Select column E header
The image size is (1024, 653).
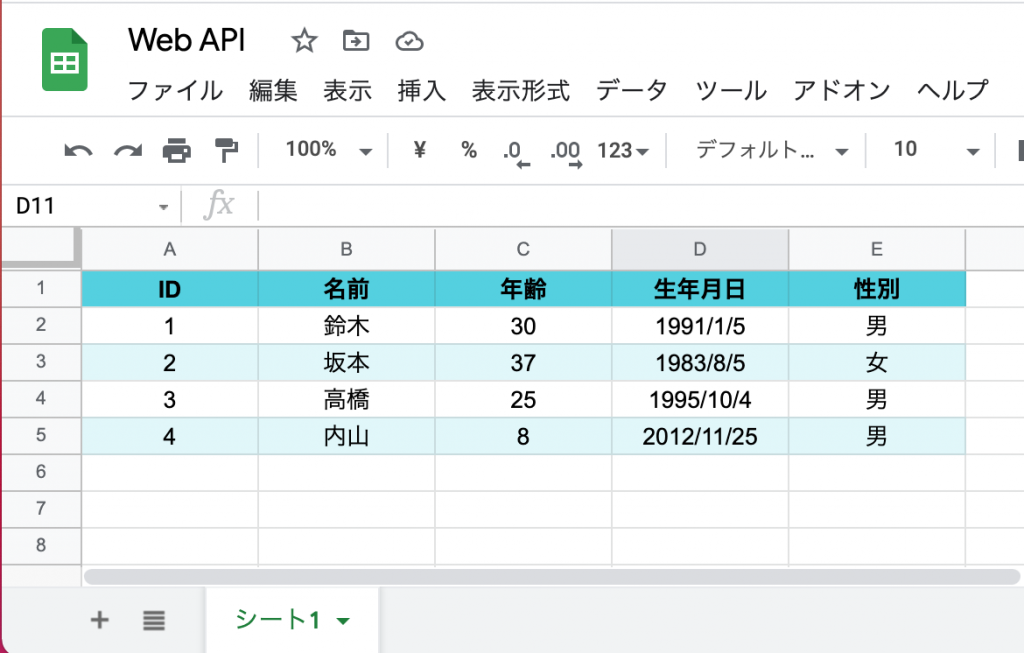point(877,249)
